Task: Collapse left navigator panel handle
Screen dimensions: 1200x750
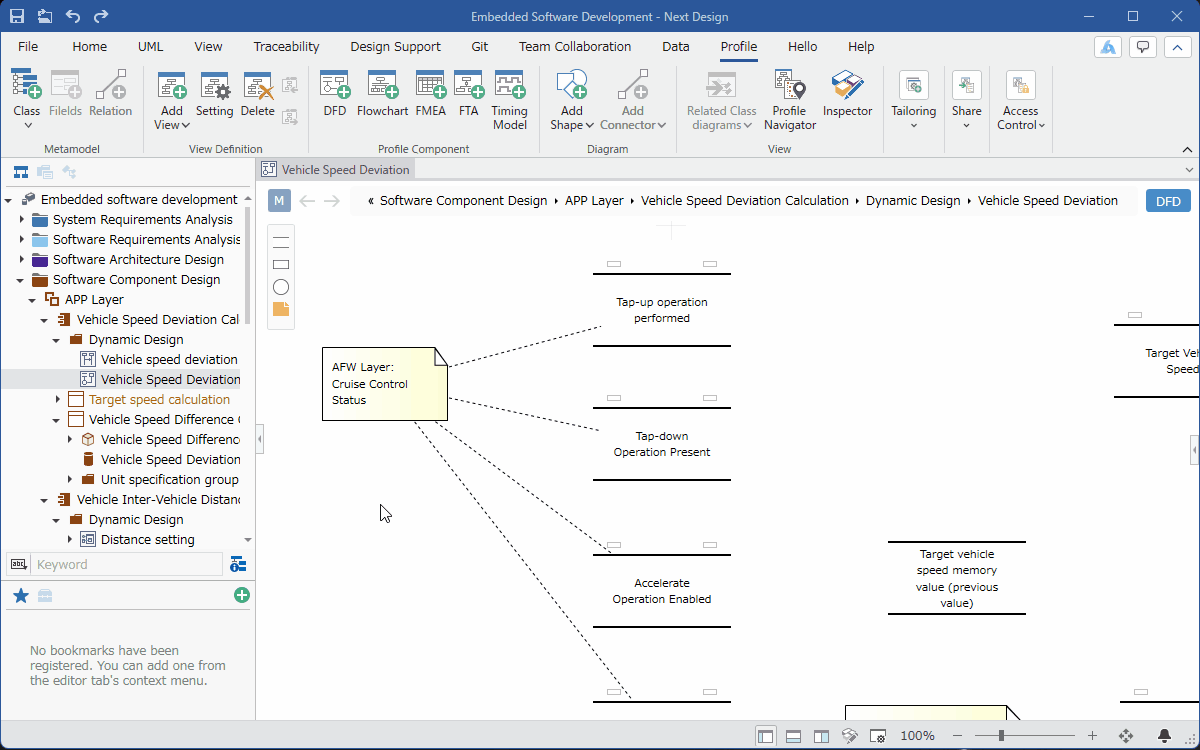Action: 260,439
